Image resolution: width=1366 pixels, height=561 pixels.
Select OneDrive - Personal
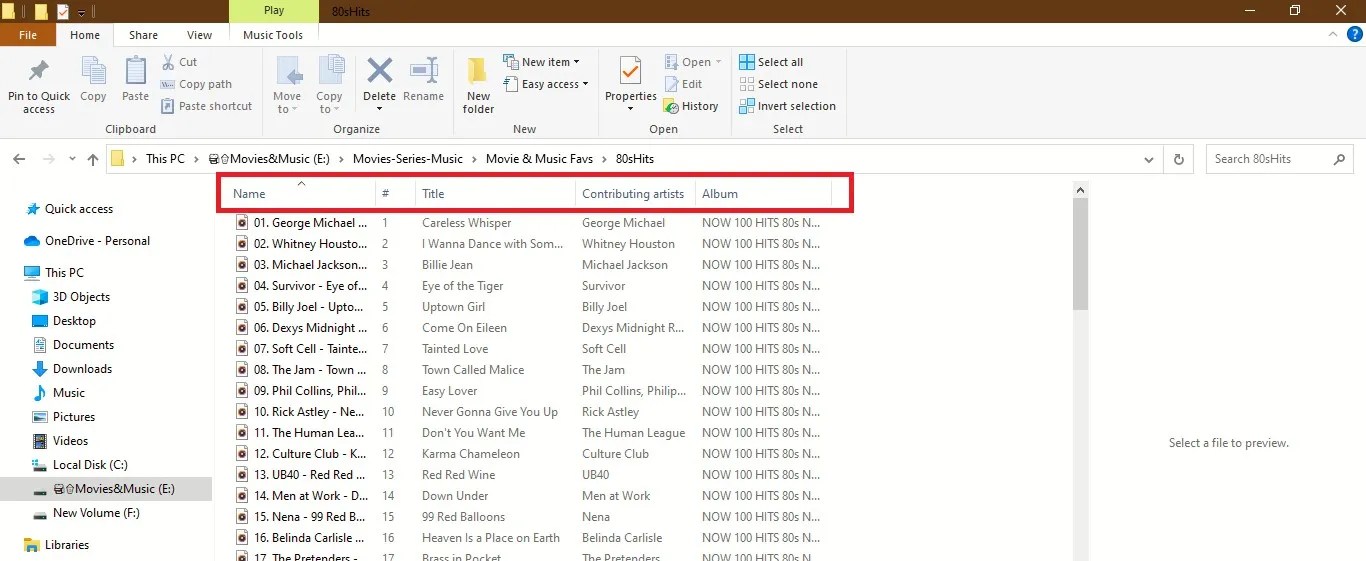pyautogui.click(x=97, y=241)
